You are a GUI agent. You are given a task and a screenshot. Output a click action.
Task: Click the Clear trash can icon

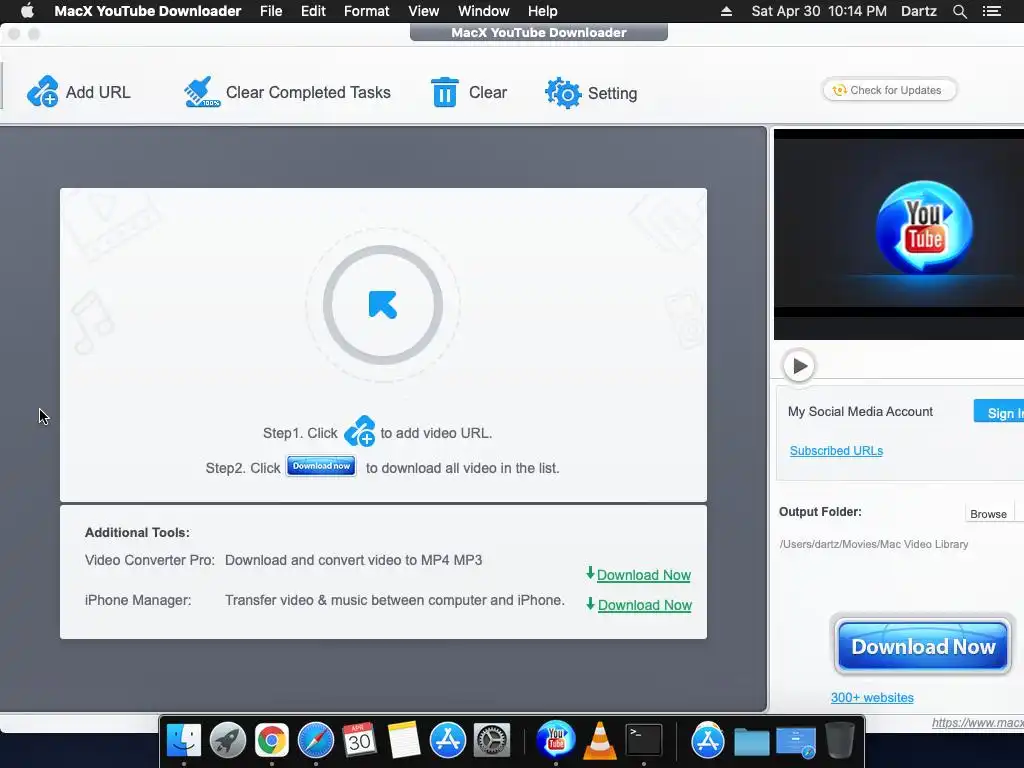click(445, 92)
